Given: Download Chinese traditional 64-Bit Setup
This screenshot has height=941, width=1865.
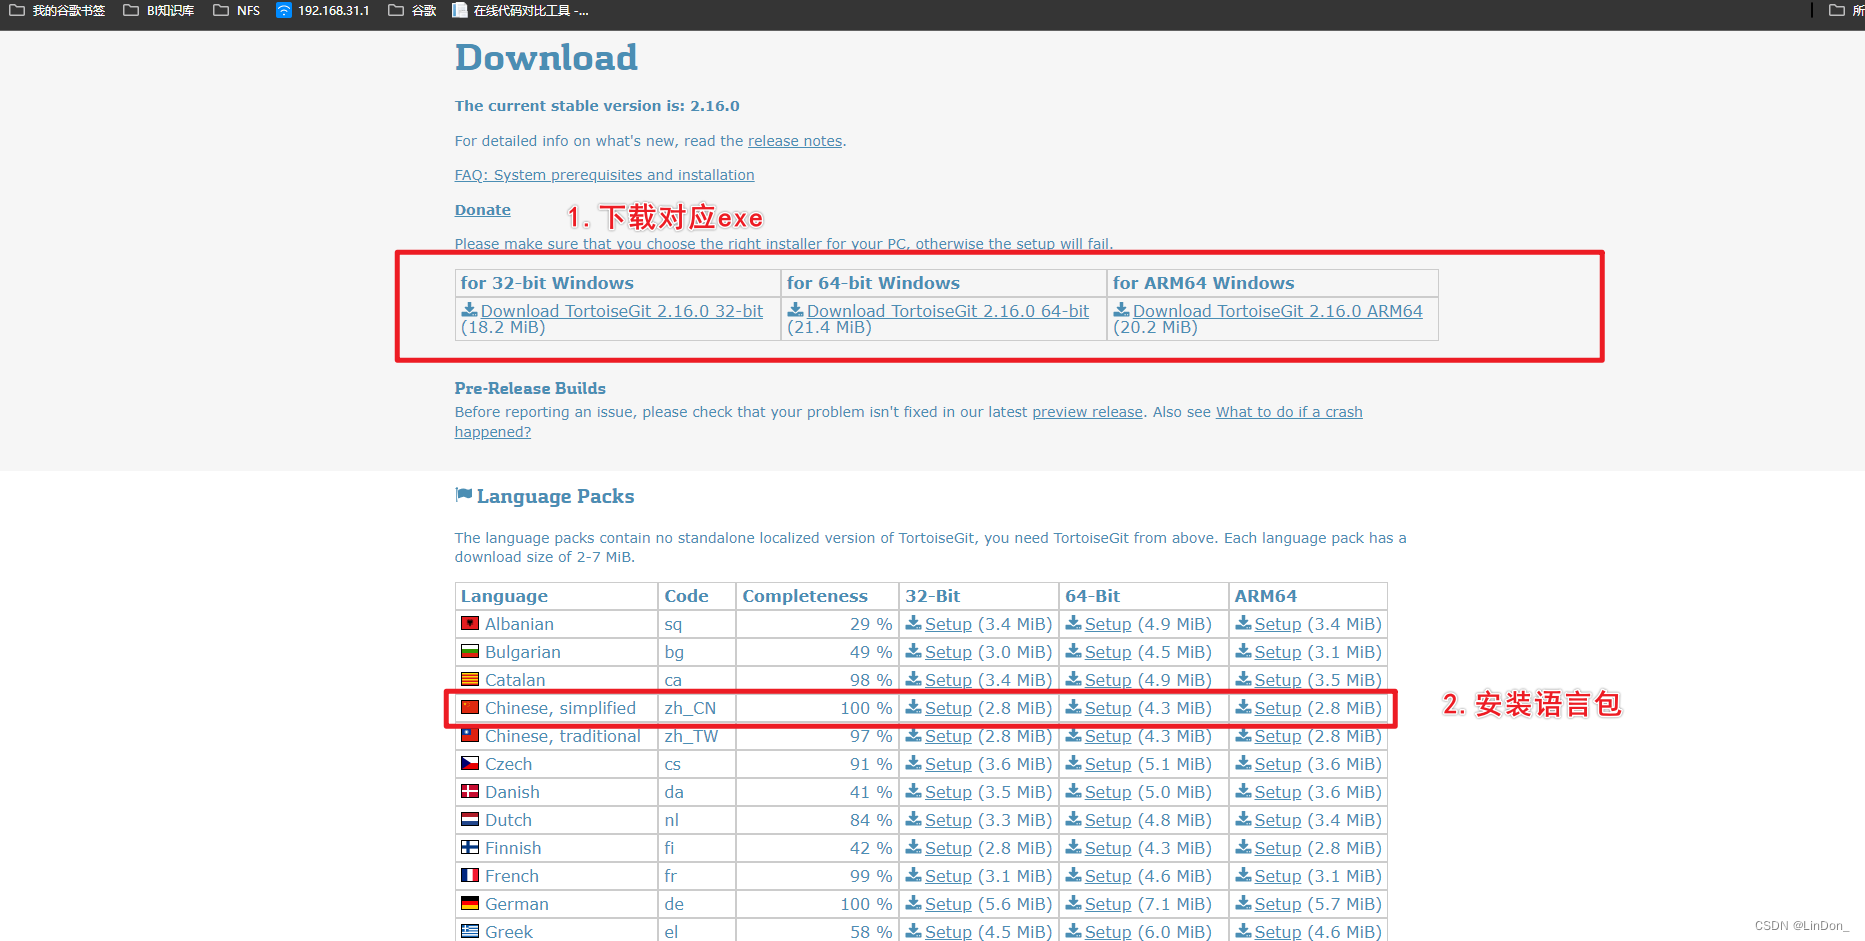Looking at the screenshot, I should (x=1108, y=736).
